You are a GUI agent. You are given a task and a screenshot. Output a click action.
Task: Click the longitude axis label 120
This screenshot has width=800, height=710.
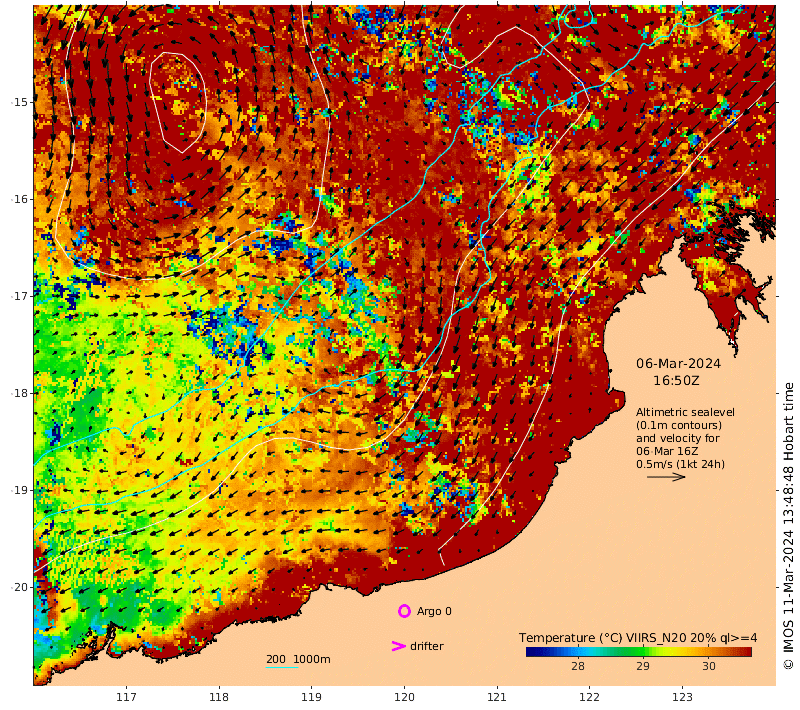click(x=404, y=697)
